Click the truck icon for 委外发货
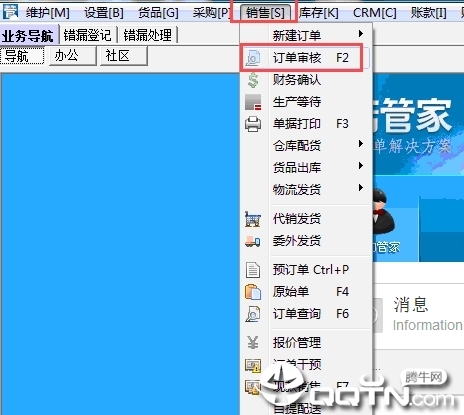The width and height of the screenshot is (464, 415). 253,241
